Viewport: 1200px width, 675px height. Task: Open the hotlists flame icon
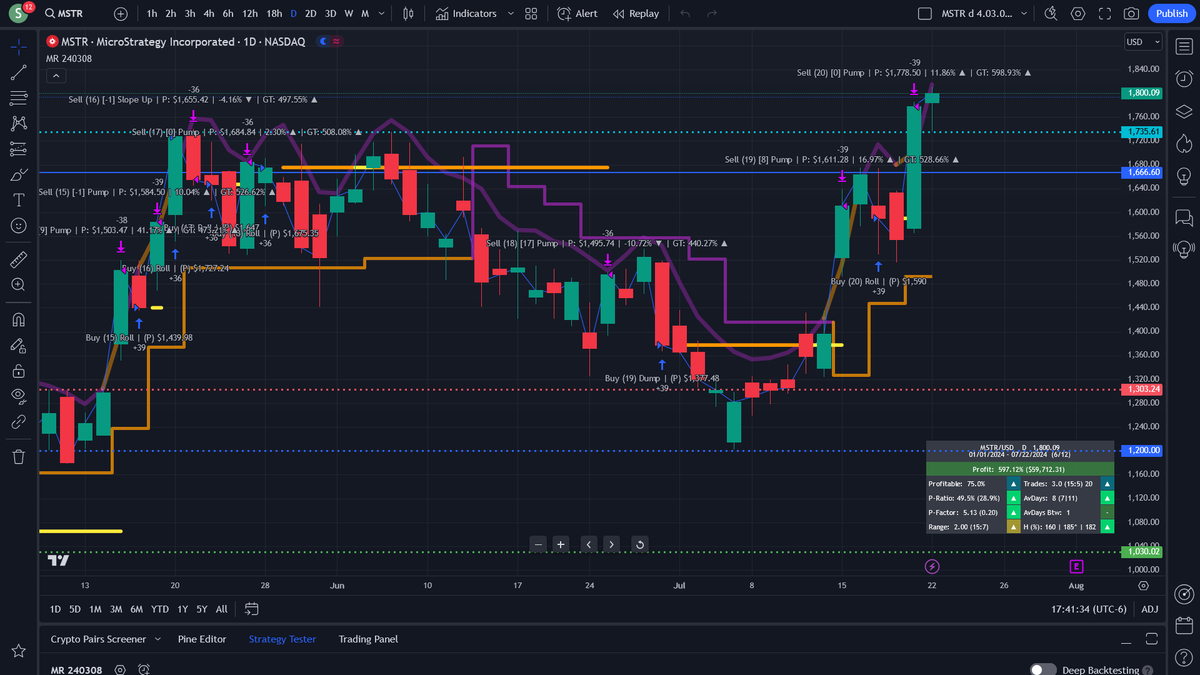click(1183, 143)
